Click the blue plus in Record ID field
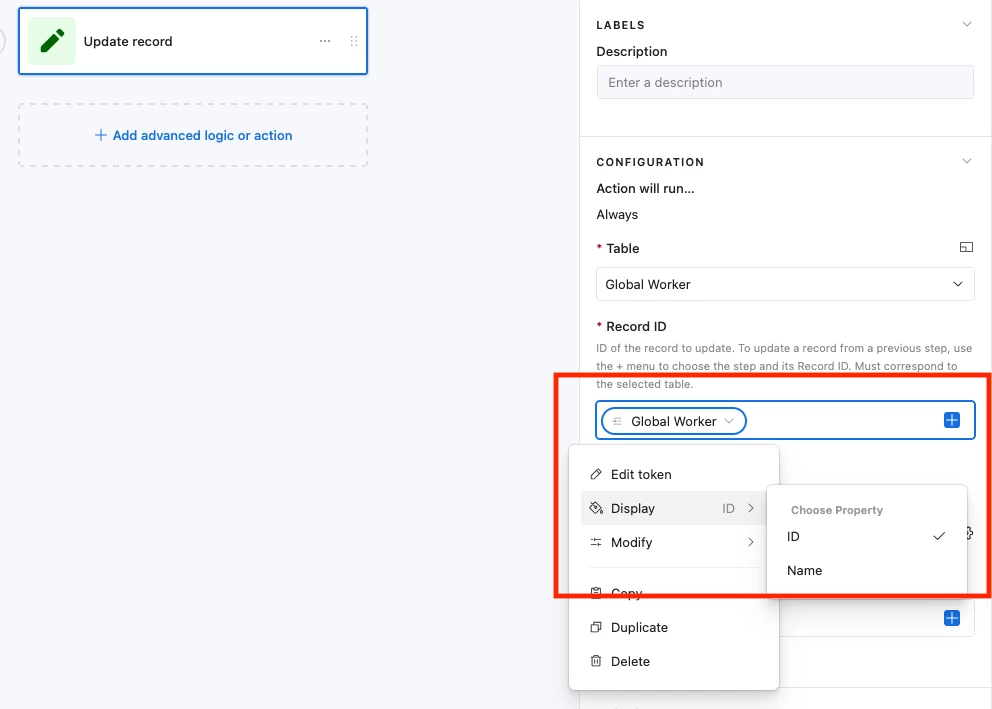Screen dimensions: 992x709 click(952, 420)
